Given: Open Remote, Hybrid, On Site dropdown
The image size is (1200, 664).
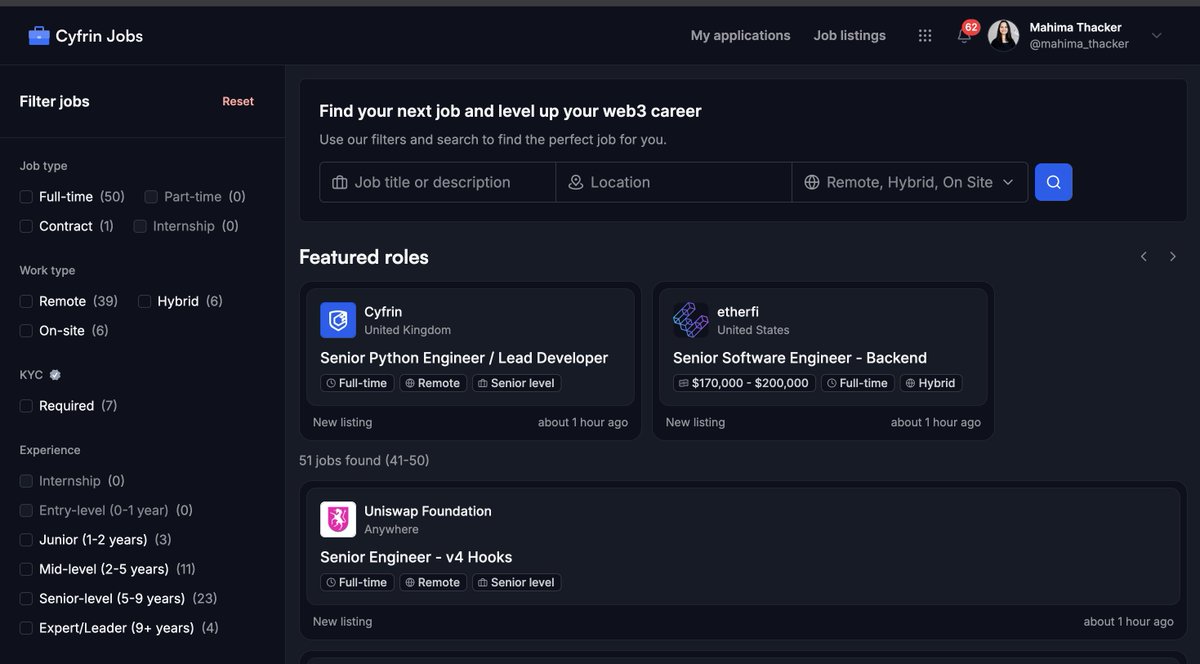Looking at the screenshot, I should [910, 182].
